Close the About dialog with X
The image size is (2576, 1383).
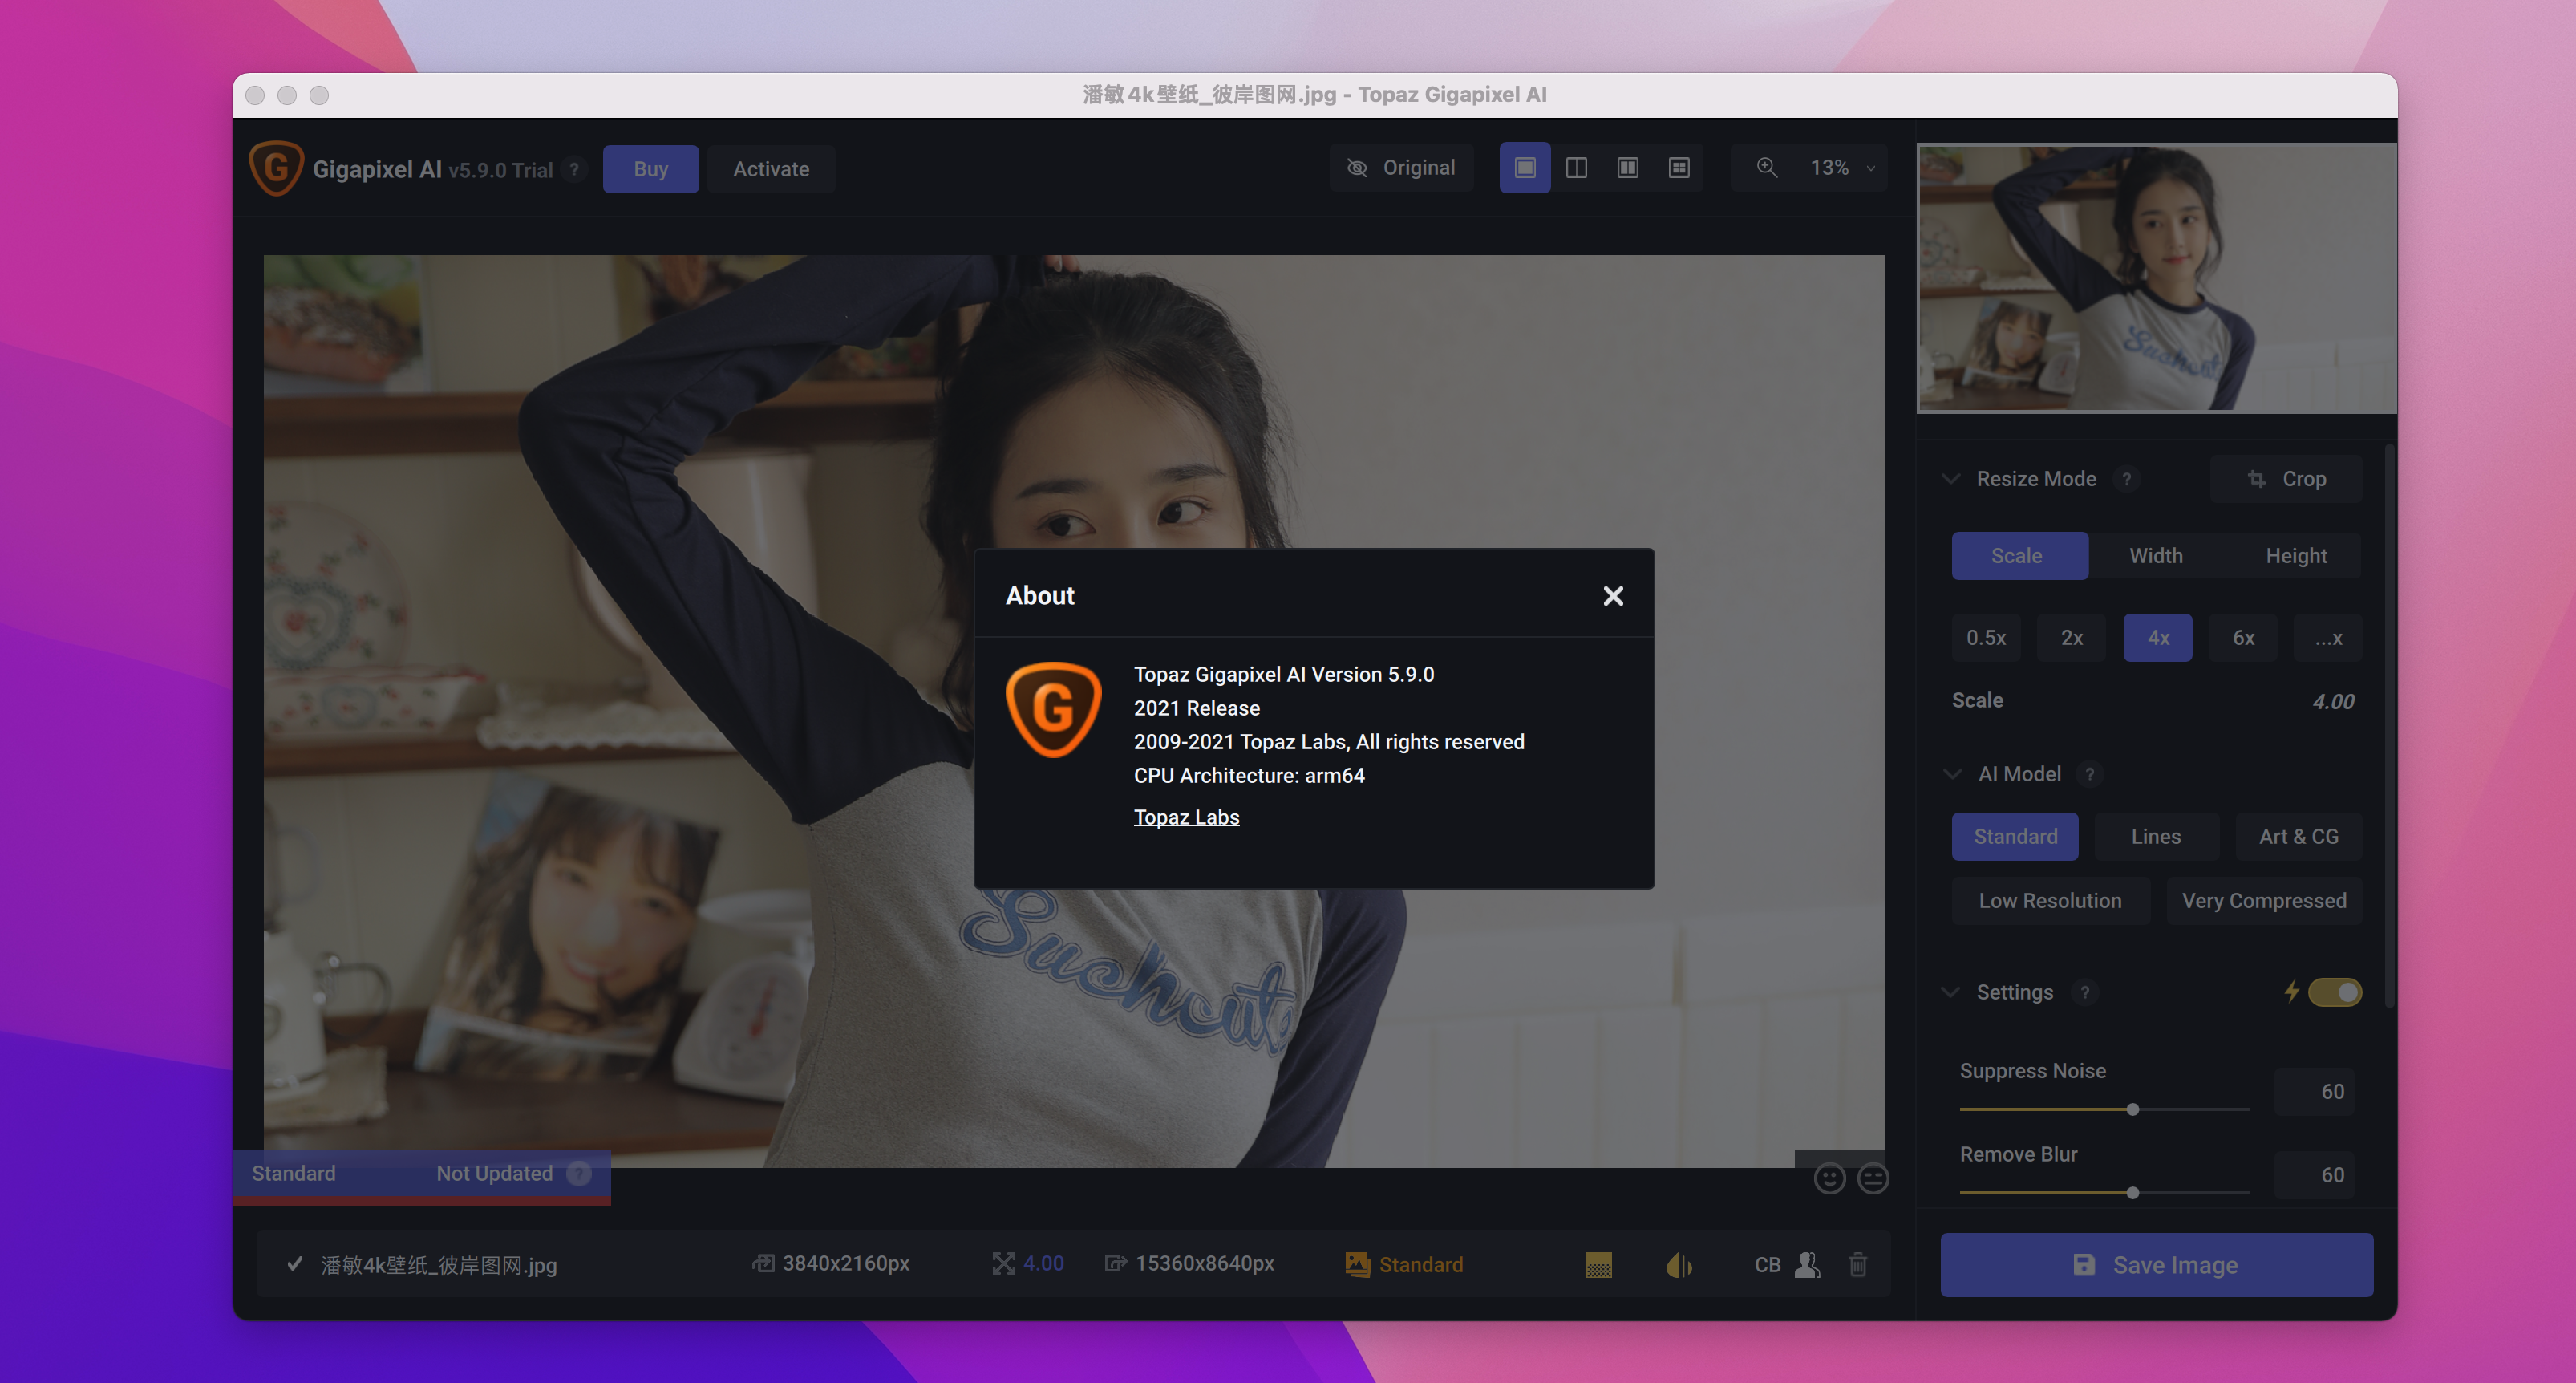(x=1612, y=596)
